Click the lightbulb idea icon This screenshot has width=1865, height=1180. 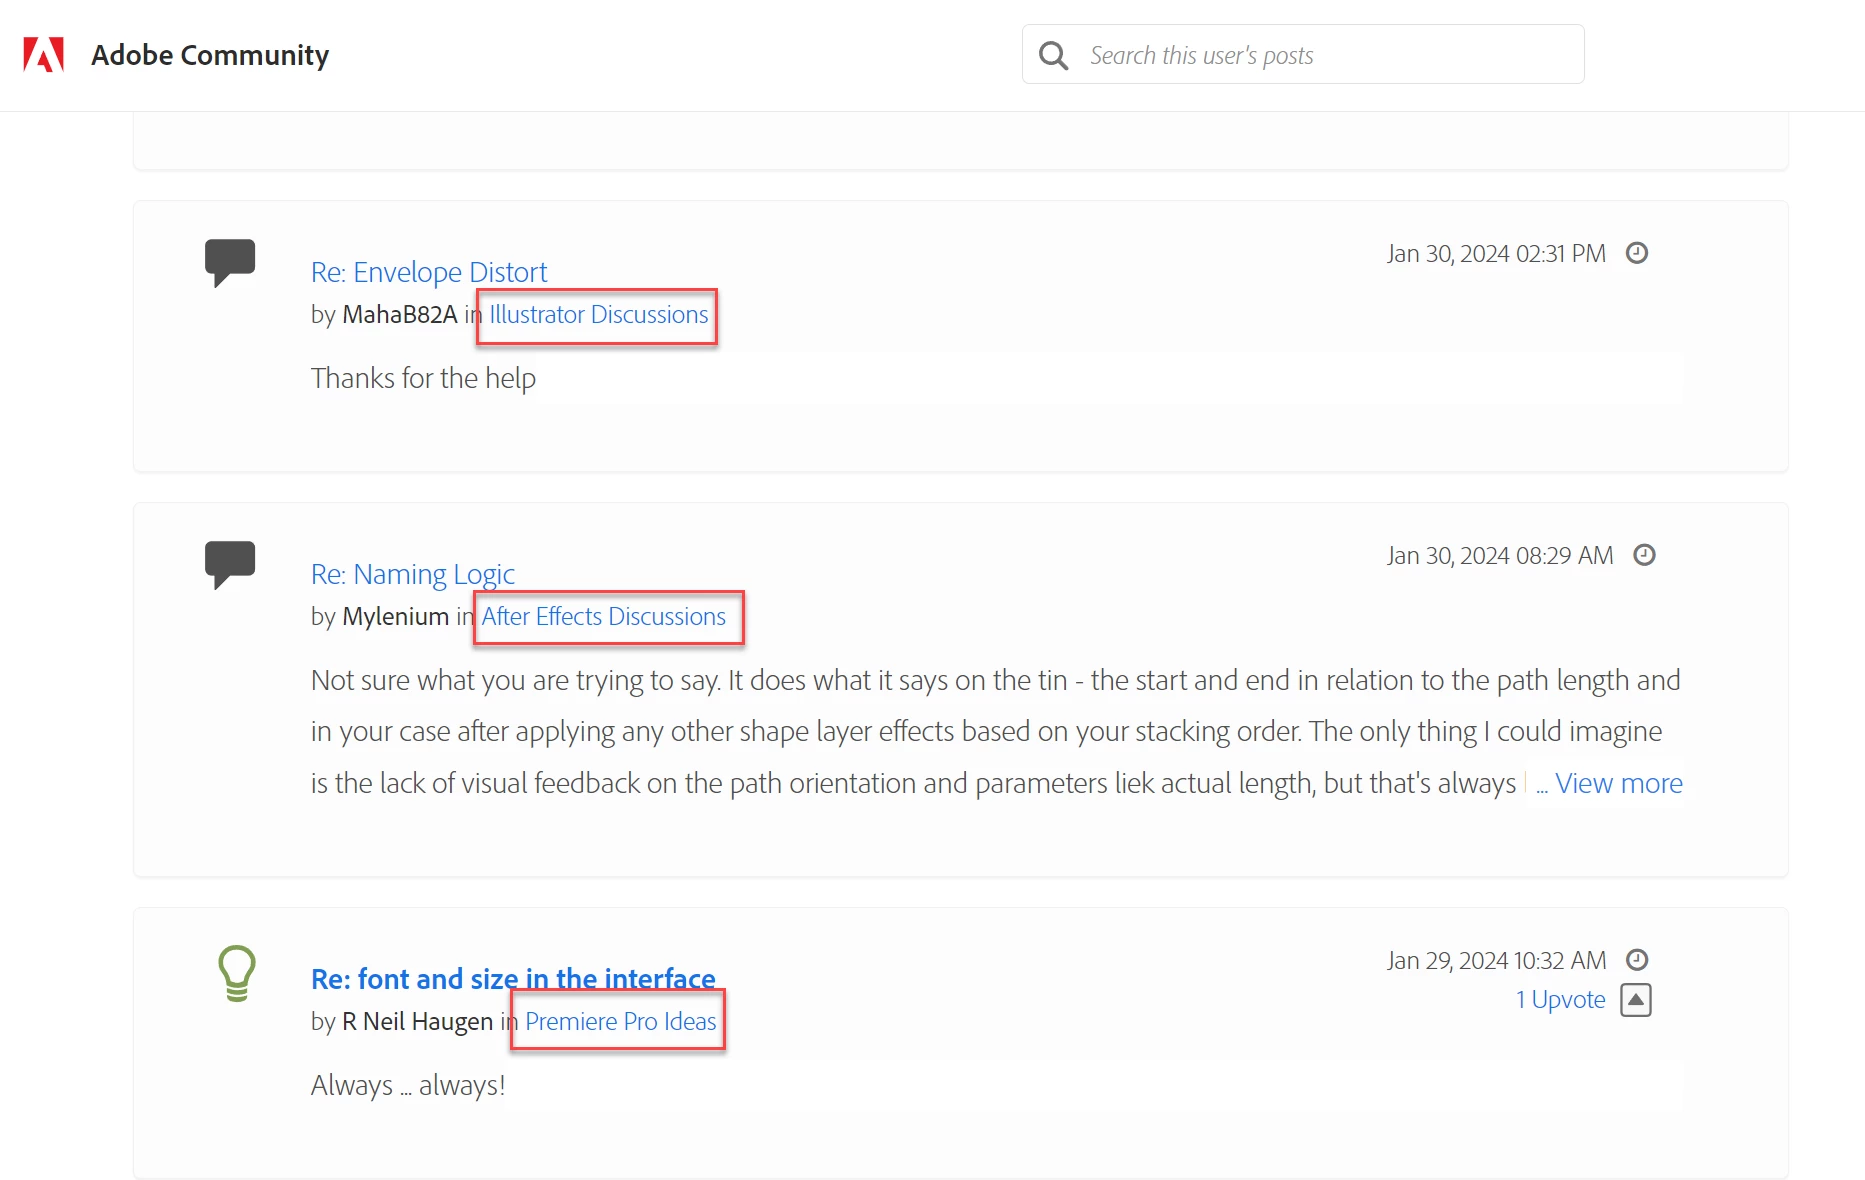(x=237, y=973)
